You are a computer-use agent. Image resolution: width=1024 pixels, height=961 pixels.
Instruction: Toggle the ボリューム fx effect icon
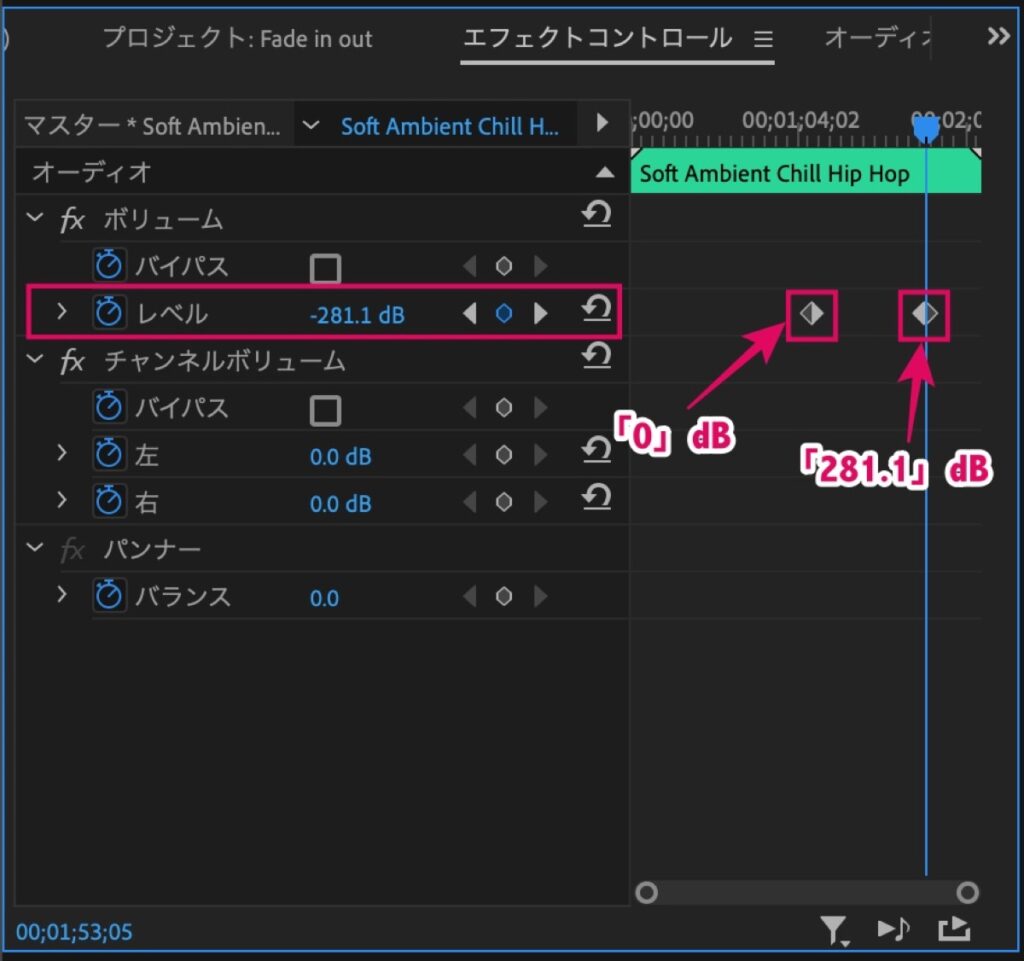(x=72, y=219)
